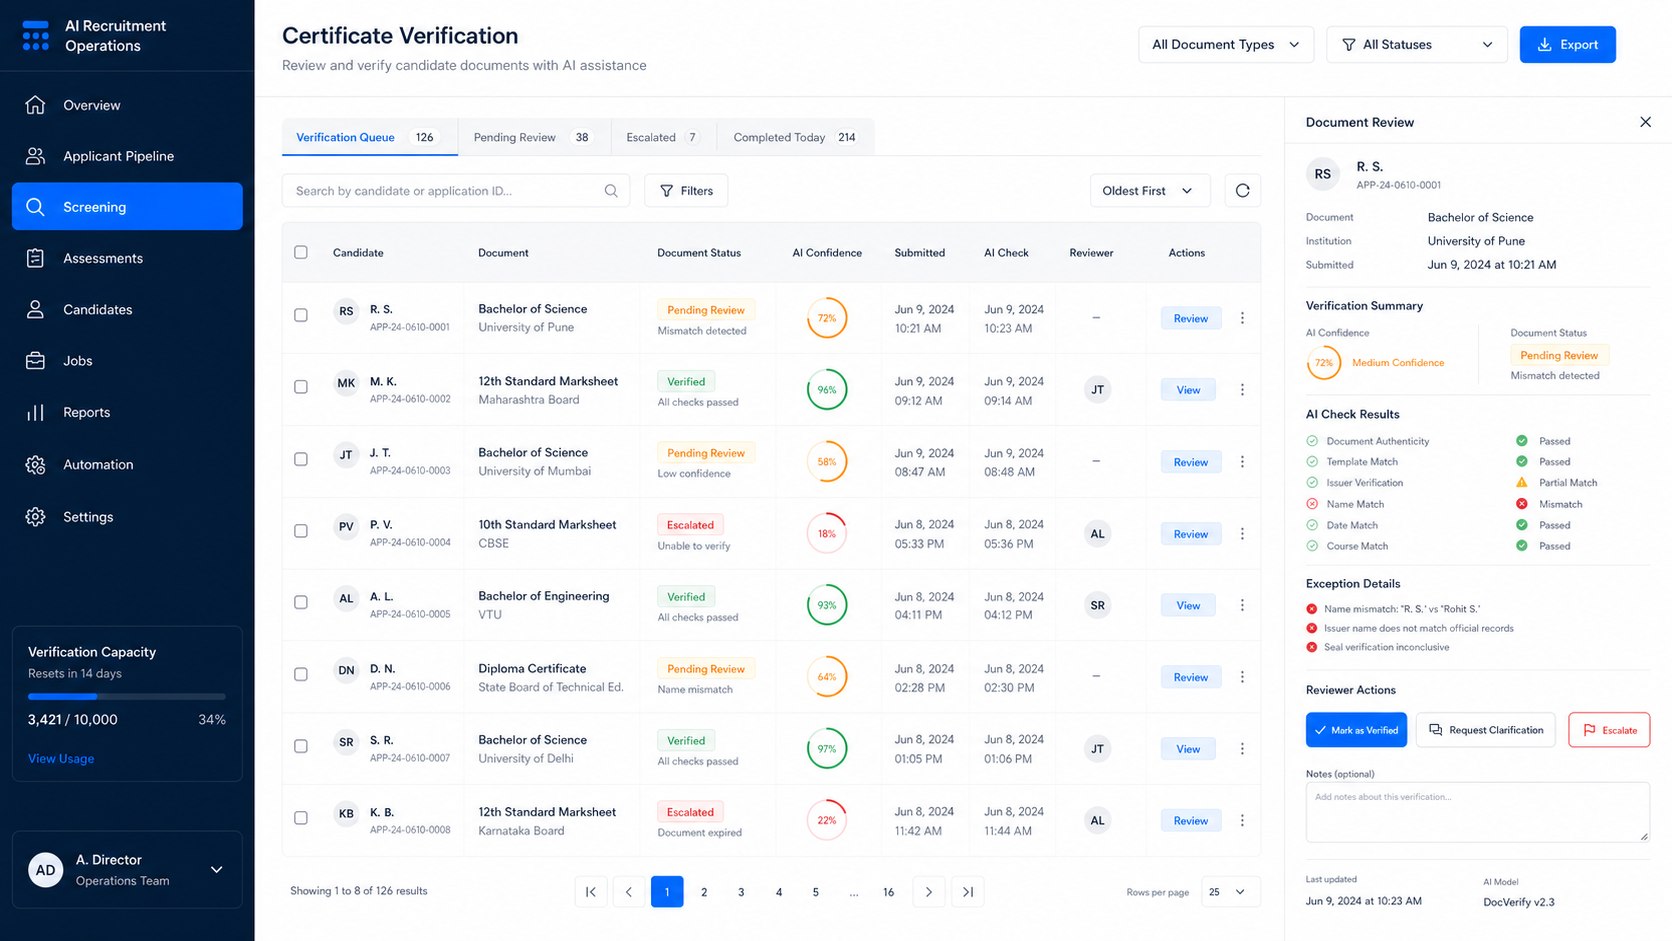Open the Reports bar chart icon
Viewport: 1672px width, 941px height.
35,412
